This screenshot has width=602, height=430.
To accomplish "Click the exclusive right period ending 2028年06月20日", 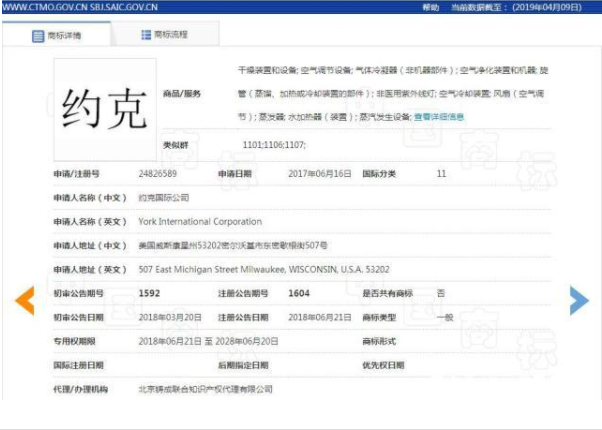I will [x=246, y=341].
